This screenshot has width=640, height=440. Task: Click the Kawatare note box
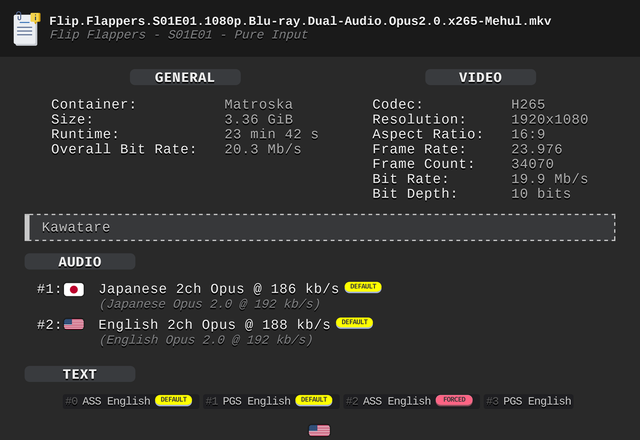point(320,227)
